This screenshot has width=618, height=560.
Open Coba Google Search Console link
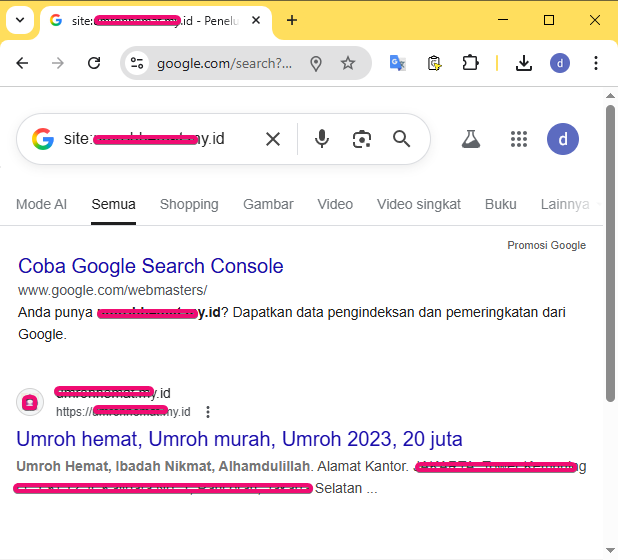151,266
